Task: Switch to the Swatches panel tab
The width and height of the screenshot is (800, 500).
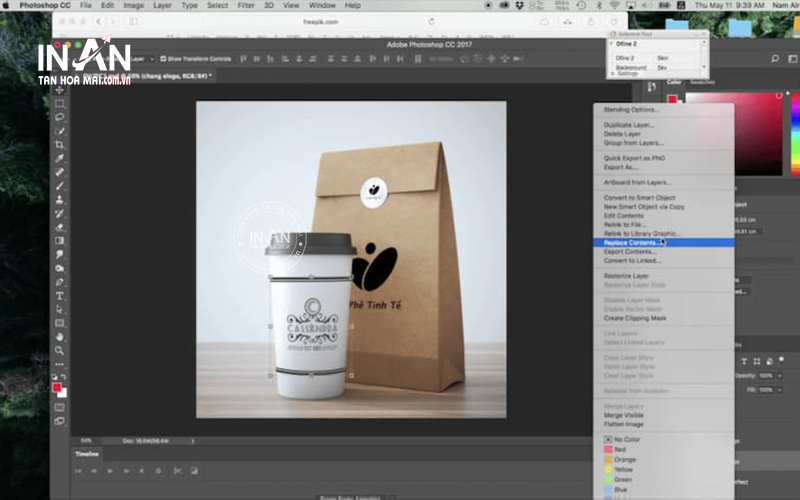Action: (x=703, y=82)
